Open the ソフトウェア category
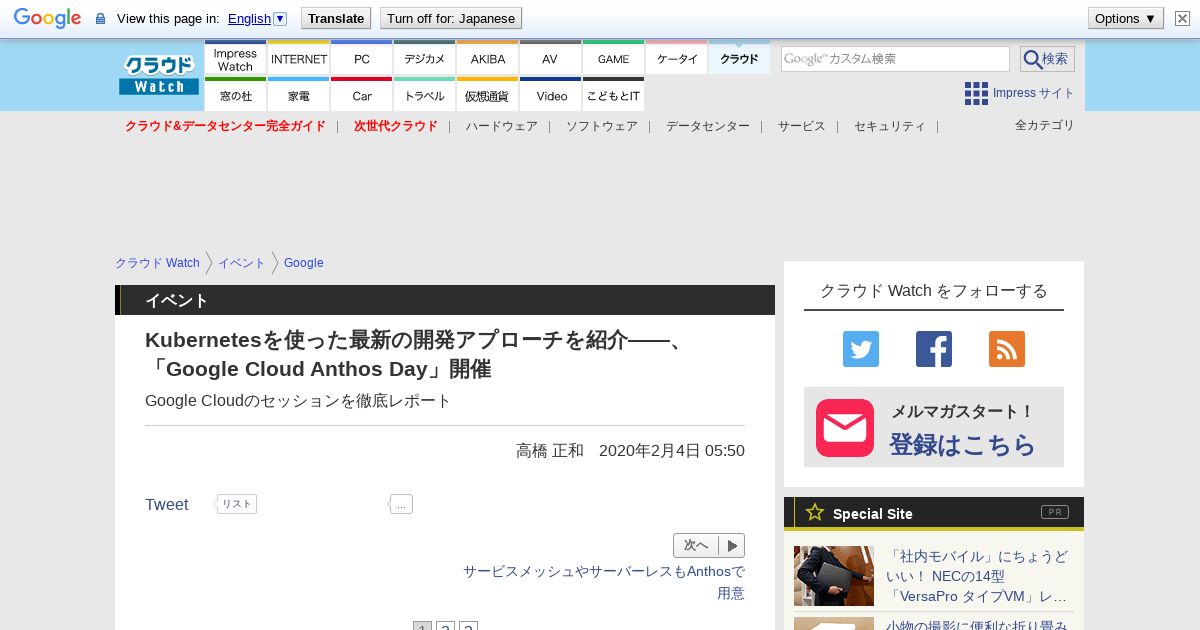 (602, 126)
